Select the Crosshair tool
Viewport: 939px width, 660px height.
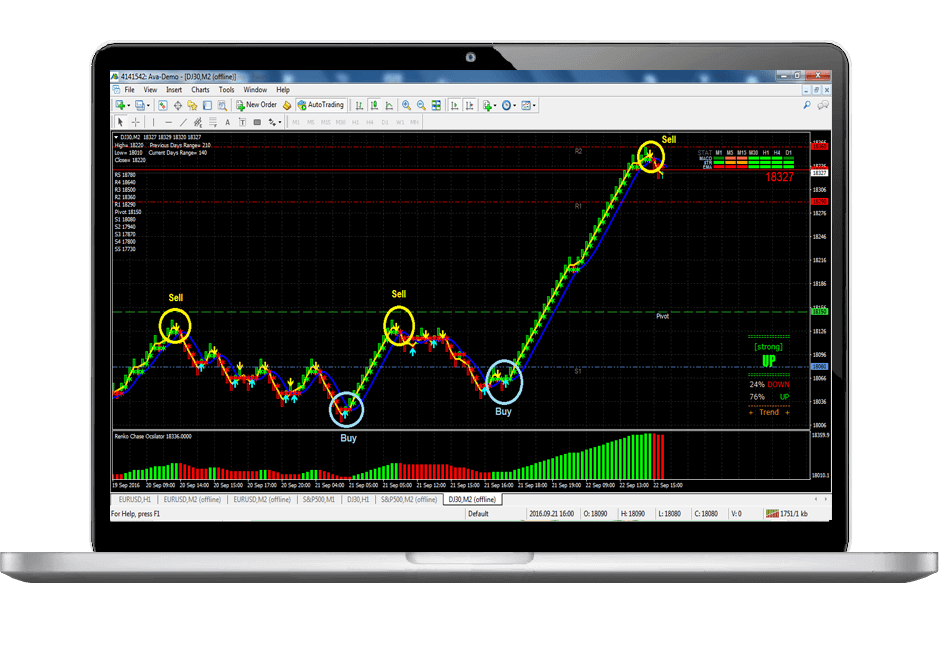coord(136,122)
